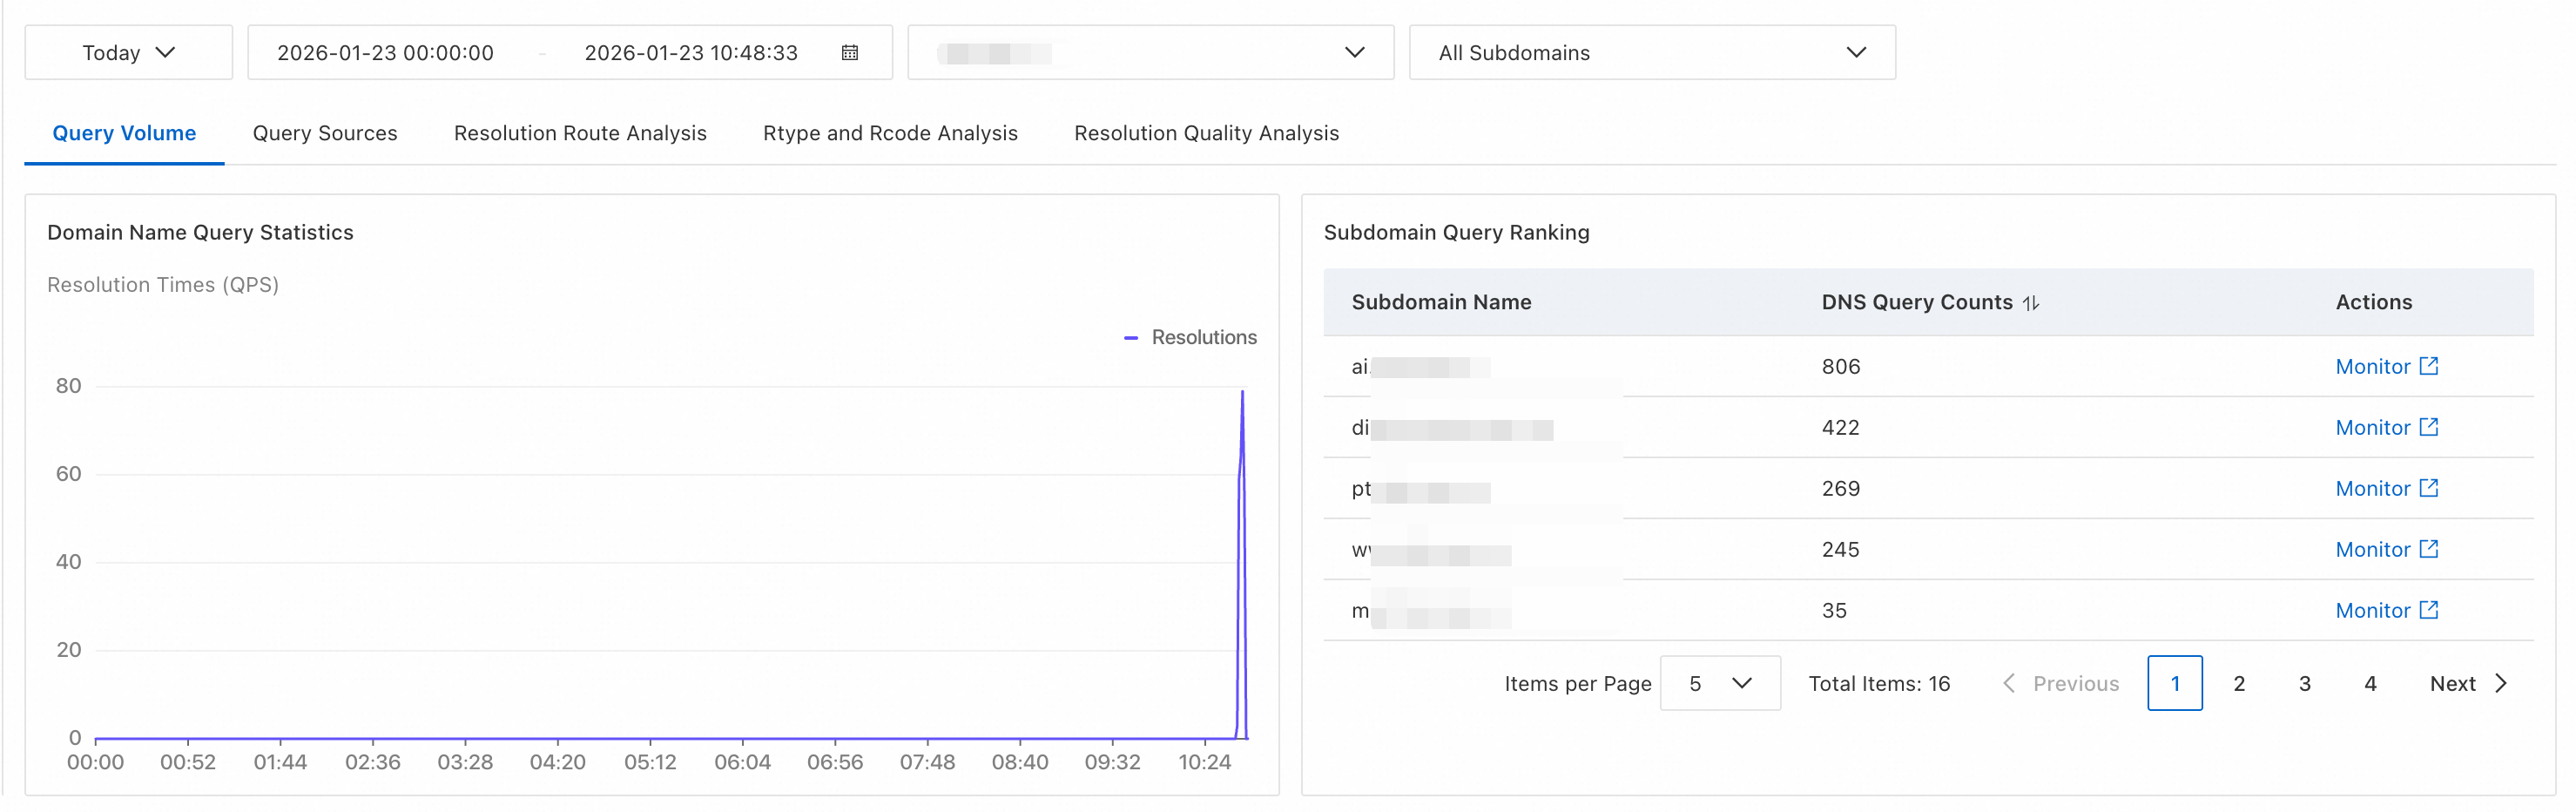Expand the domain name selector dropdown

[1150, 53]
